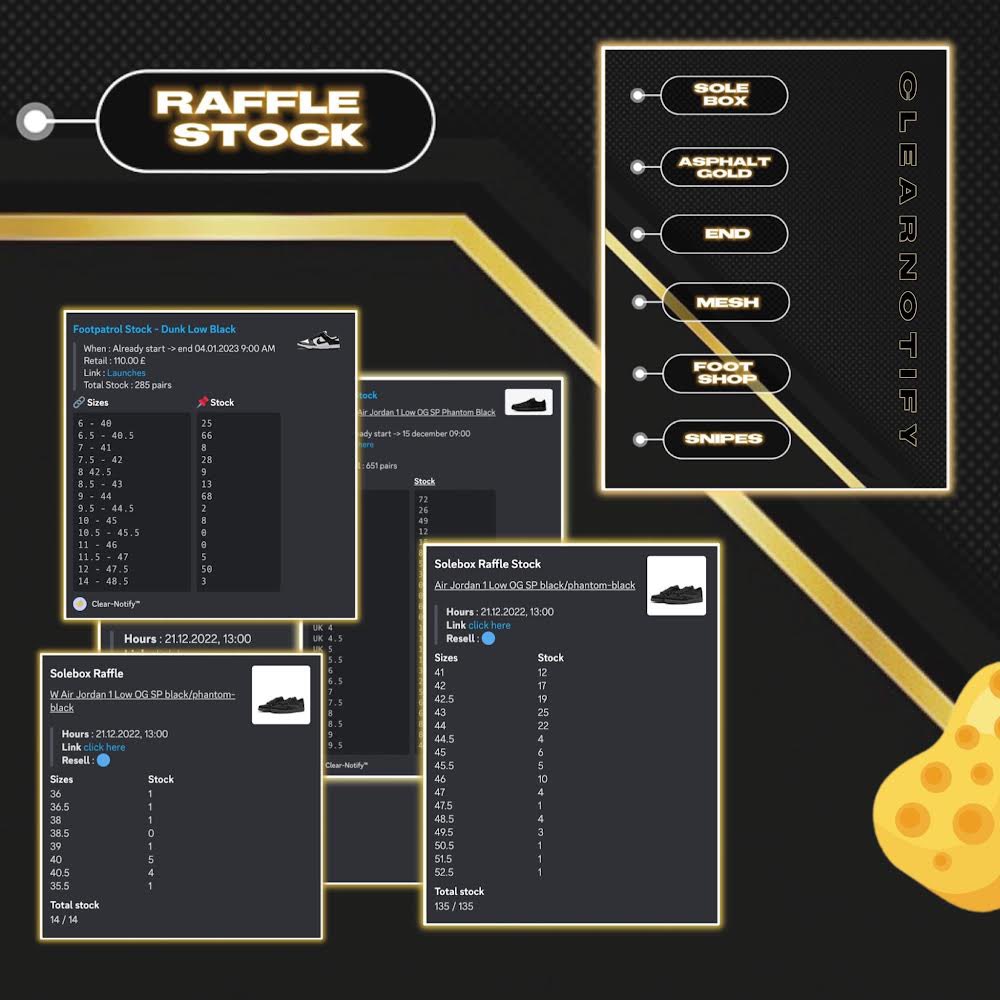The width and height of the screenshot is (1000, 1000).
Task: Click 'UK 4.5' row in middle card
Action: click(x=327, y=638)
